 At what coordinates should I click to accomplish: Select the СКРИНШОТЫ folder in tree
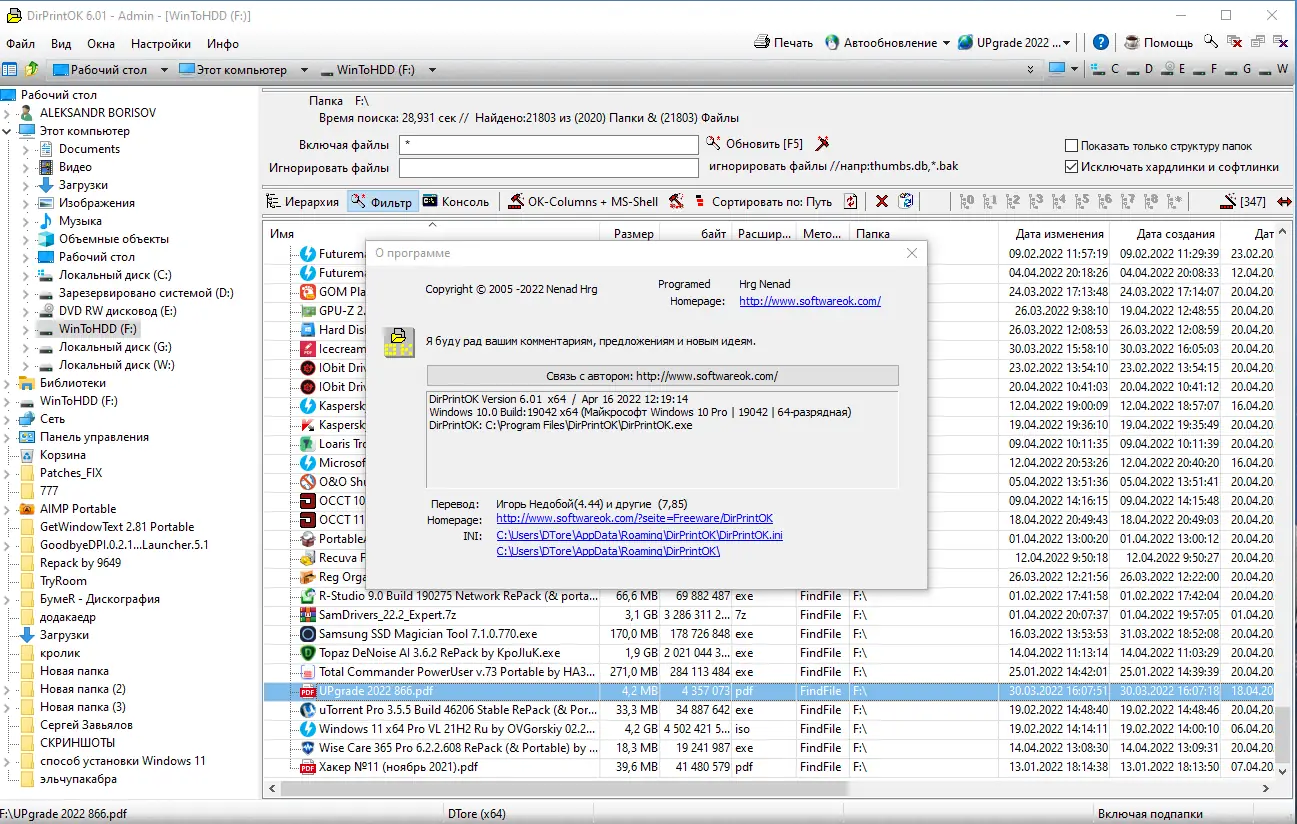pos(77,743)
